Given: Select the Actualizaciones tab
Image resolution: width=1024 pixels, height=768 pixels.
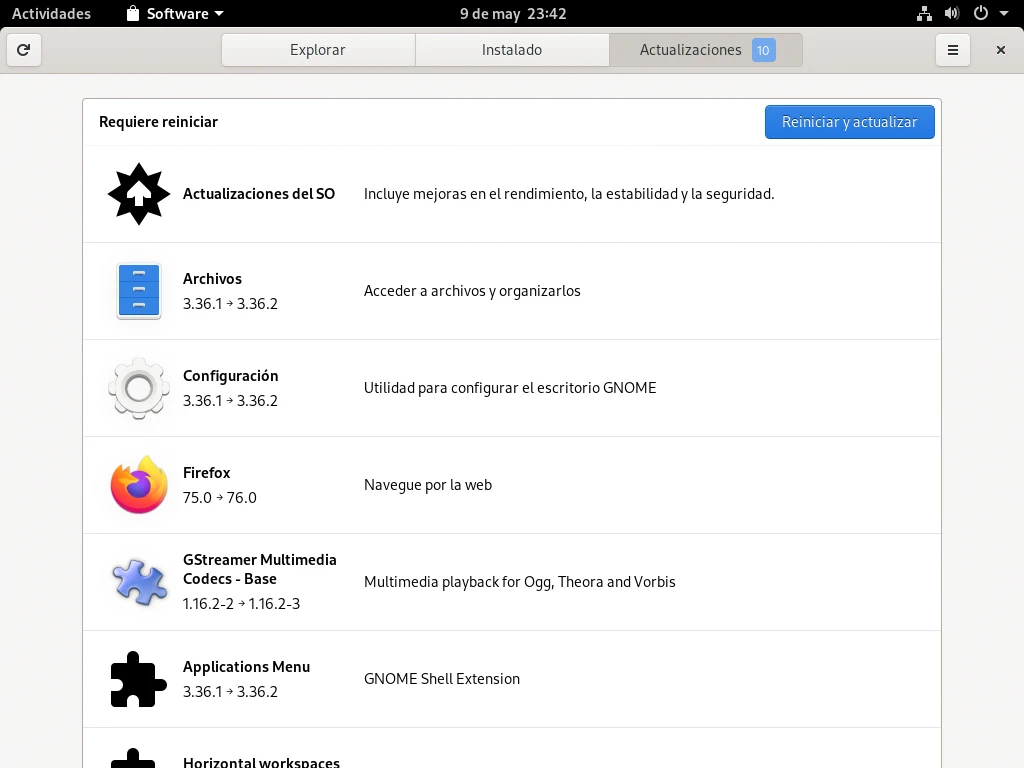Looking at the screenshot, I should [705, 50].
